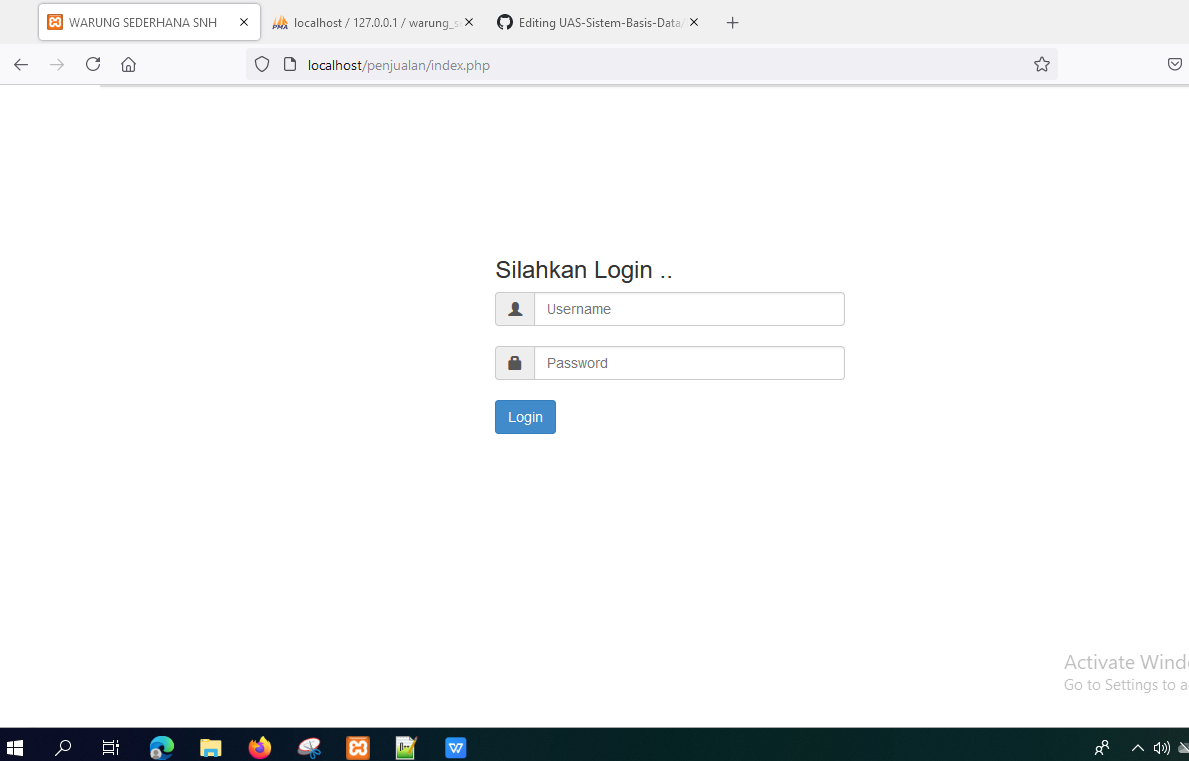This screenshot has height=761, width=1189.
Task: Open a new browser tab
Action: [x=732, y=22]
